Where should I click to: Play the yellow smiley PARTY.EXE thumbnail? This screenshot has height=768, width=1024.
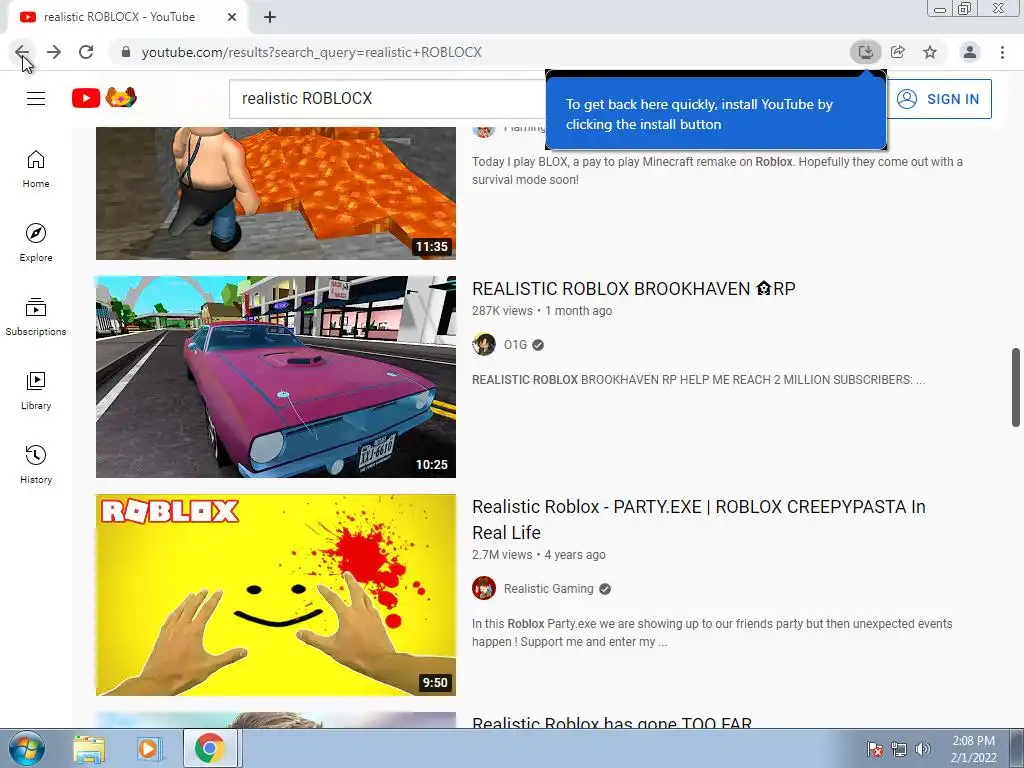pyautogui.click(x=276, y=595)
